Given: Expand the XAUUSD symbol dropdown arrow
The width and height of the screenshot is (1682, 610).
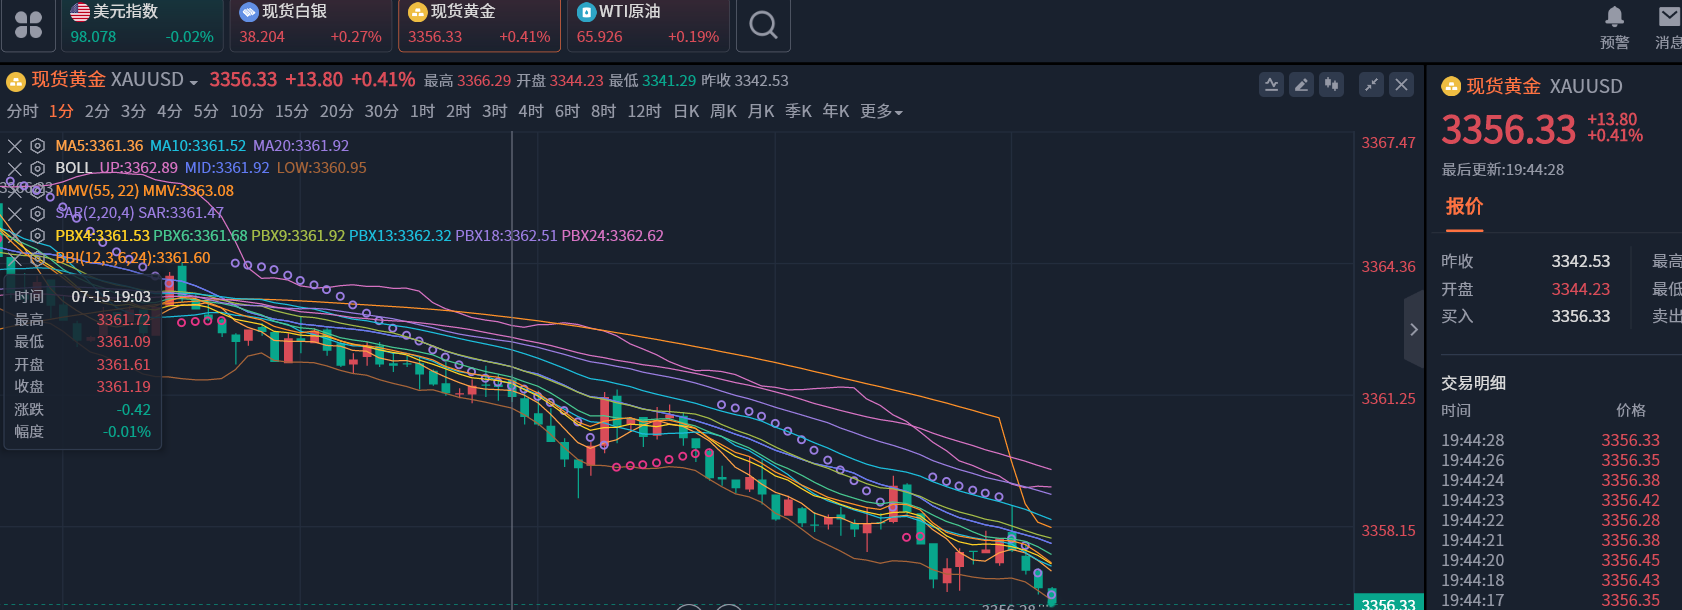Looking at the screenshot, I should click(x=194, y=82).
